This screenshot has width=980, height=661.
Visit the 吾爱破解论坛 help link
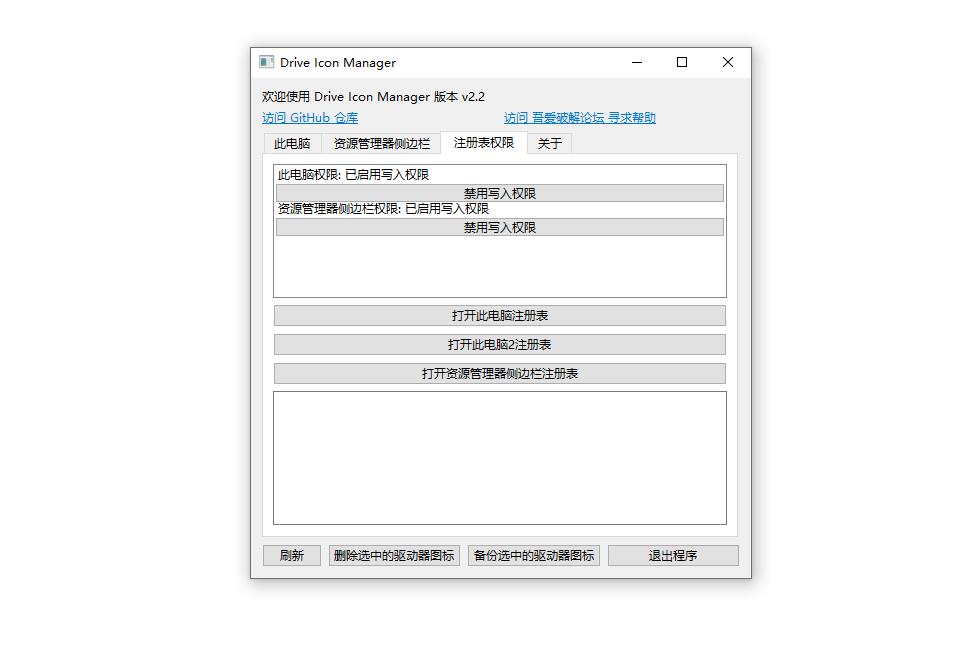[x=580, y=118]
